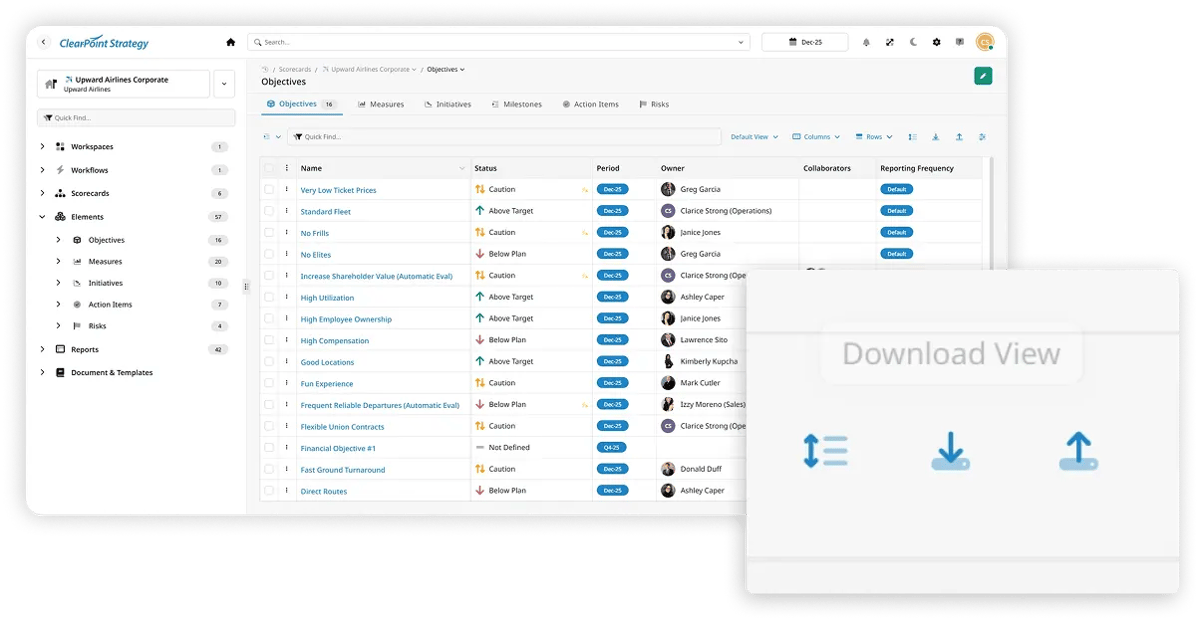The width and height of the screenshot is (1200, 621).
Task: Open the Default View dropdown
Action: [754, 137]
